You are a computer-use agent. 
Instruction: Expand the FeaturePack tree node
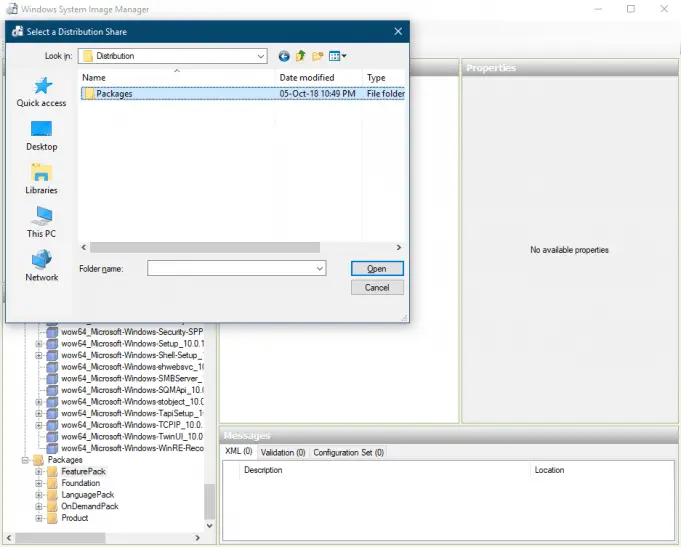tap(39, 472)
